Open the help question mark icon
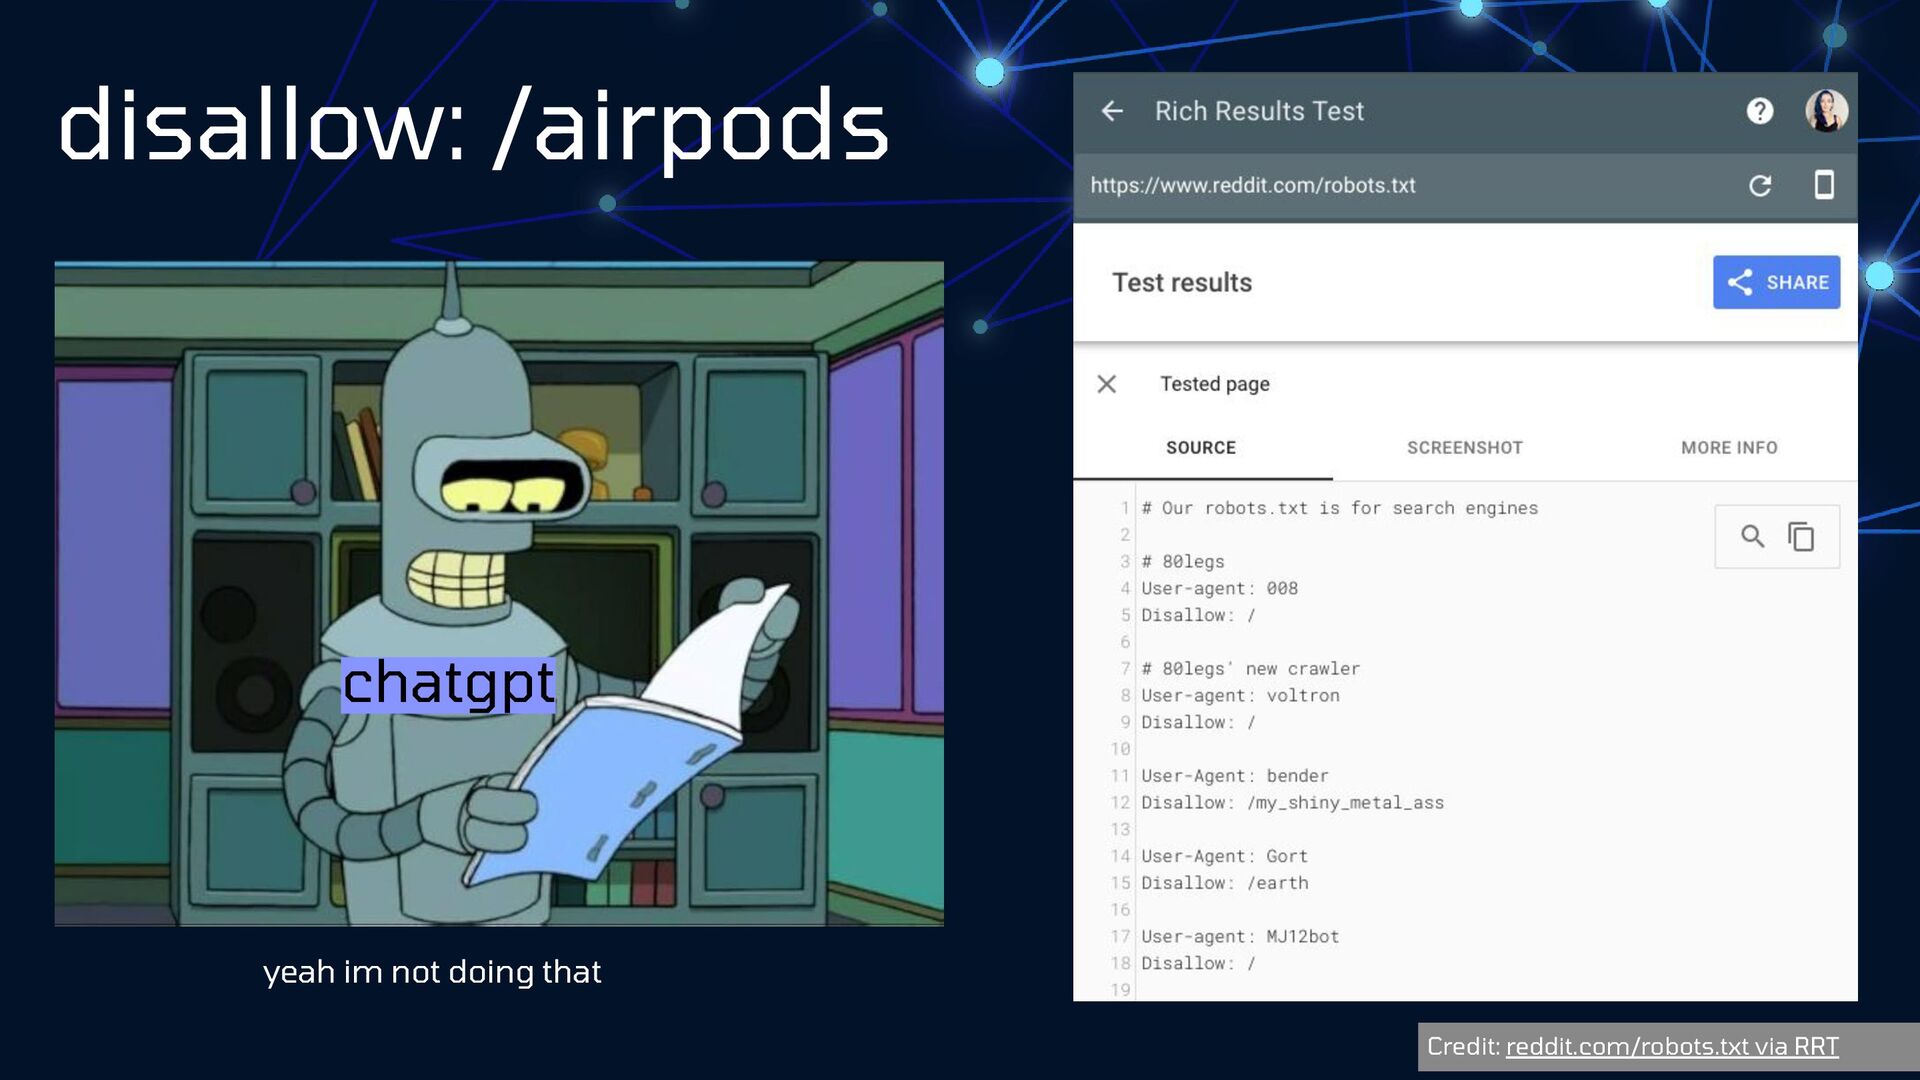The image size is (1920, 1080). coord(1760,111)
